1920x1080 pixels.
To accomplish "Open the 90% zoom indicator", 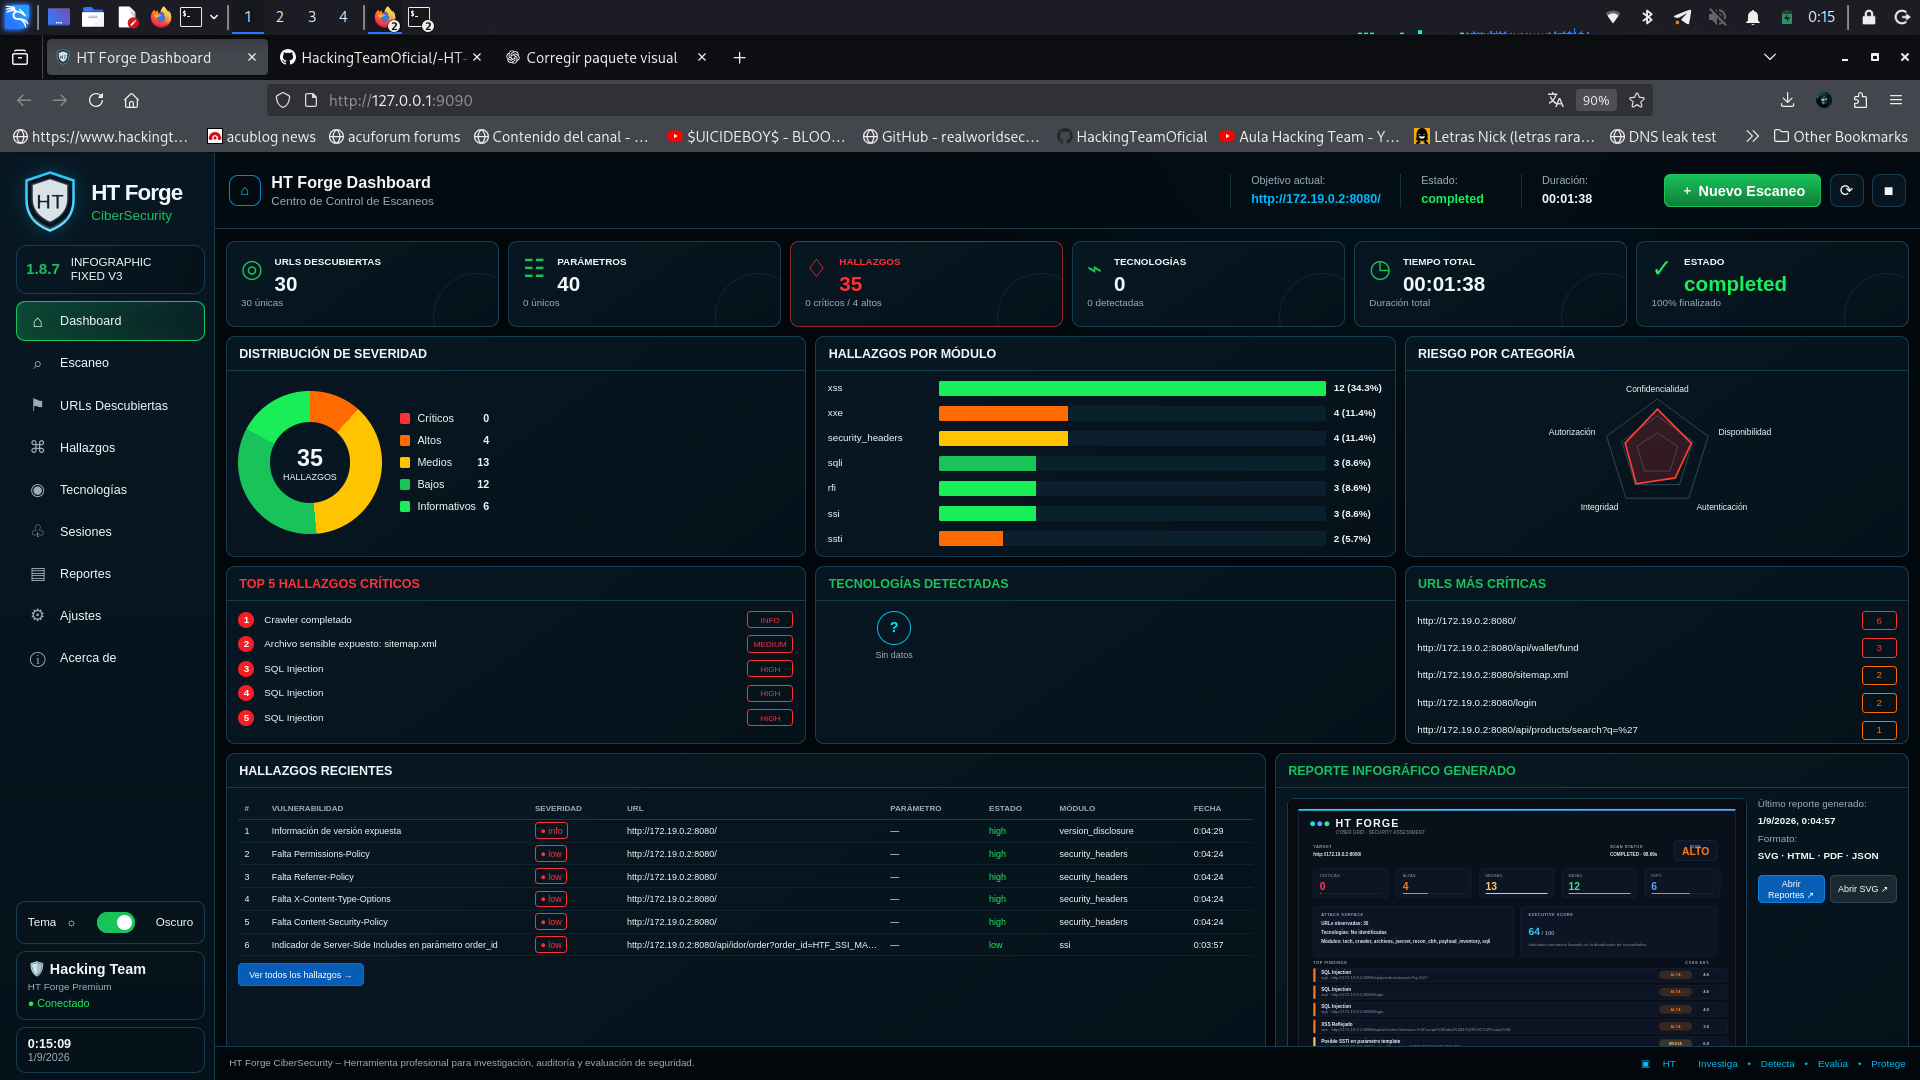I will tap(1596, 100).
